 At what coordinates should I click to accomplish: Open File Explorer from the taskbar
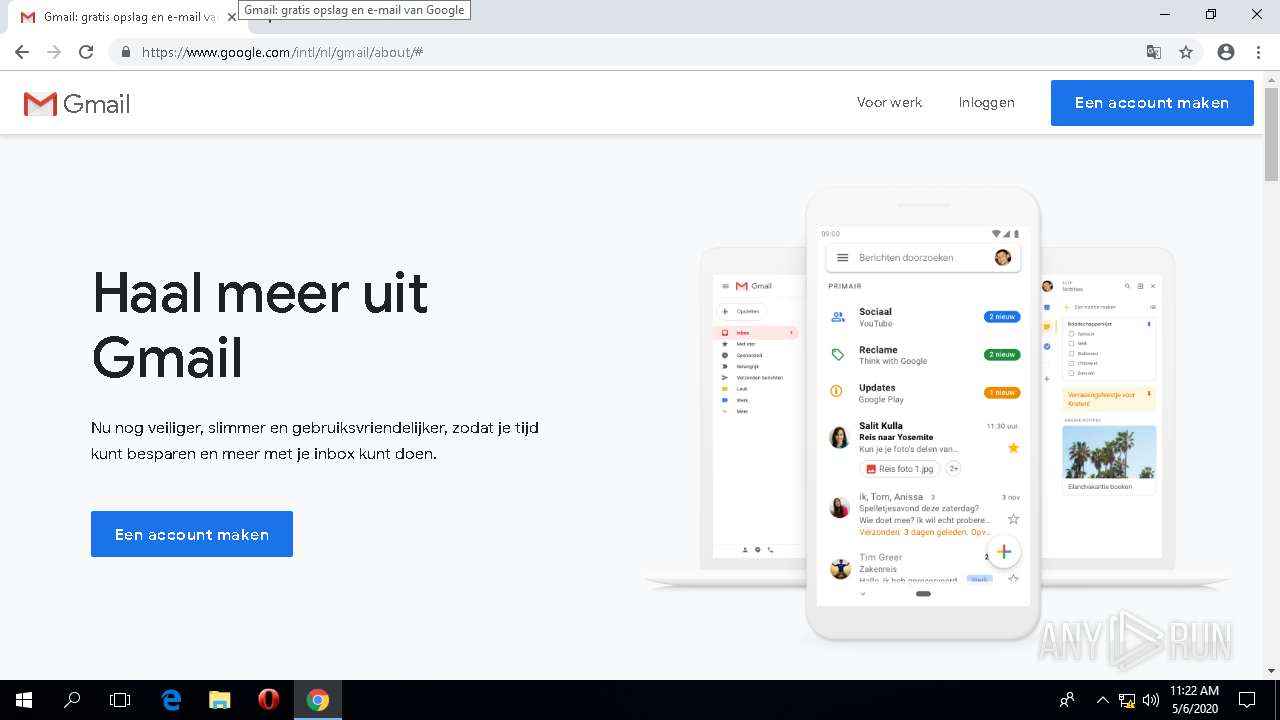pyautogui.click(x=220, y=700)
